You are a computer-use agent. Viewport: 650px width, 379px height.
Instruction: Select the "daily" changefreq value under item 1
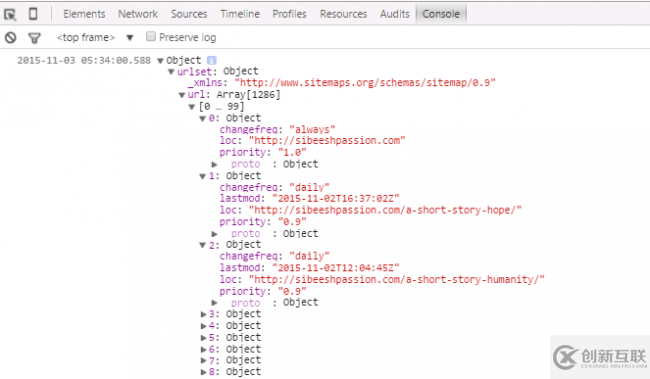309,187
